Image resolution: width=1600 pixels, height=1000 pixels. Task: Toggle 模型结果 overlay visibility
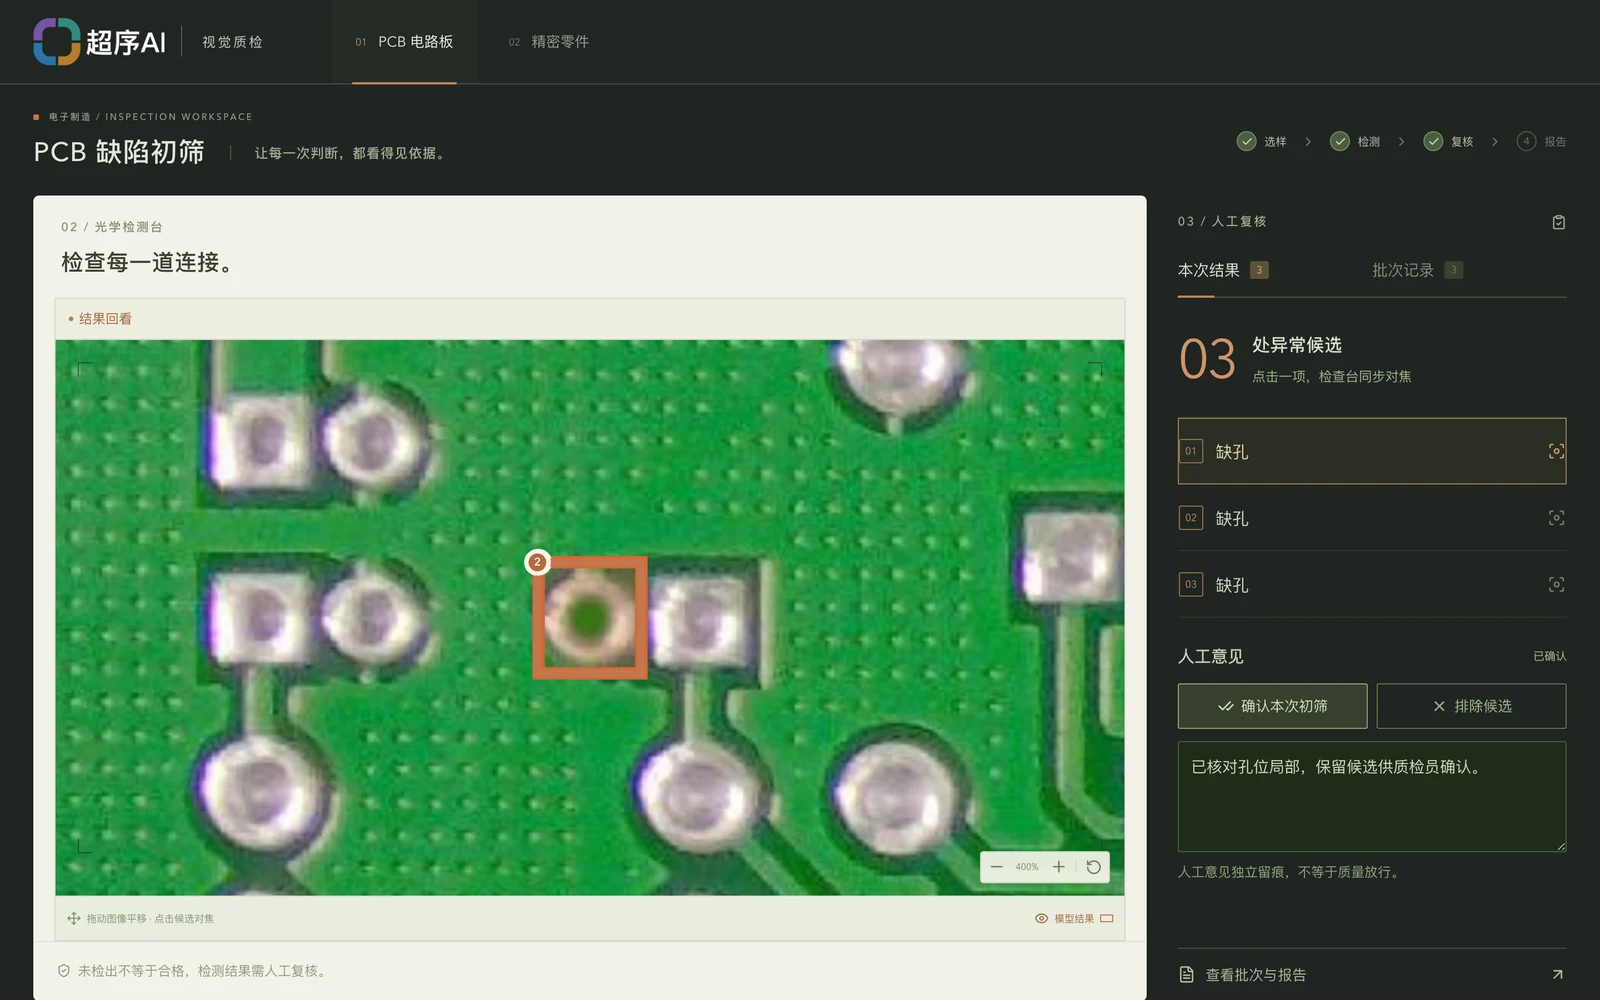tap(1073, 919)
